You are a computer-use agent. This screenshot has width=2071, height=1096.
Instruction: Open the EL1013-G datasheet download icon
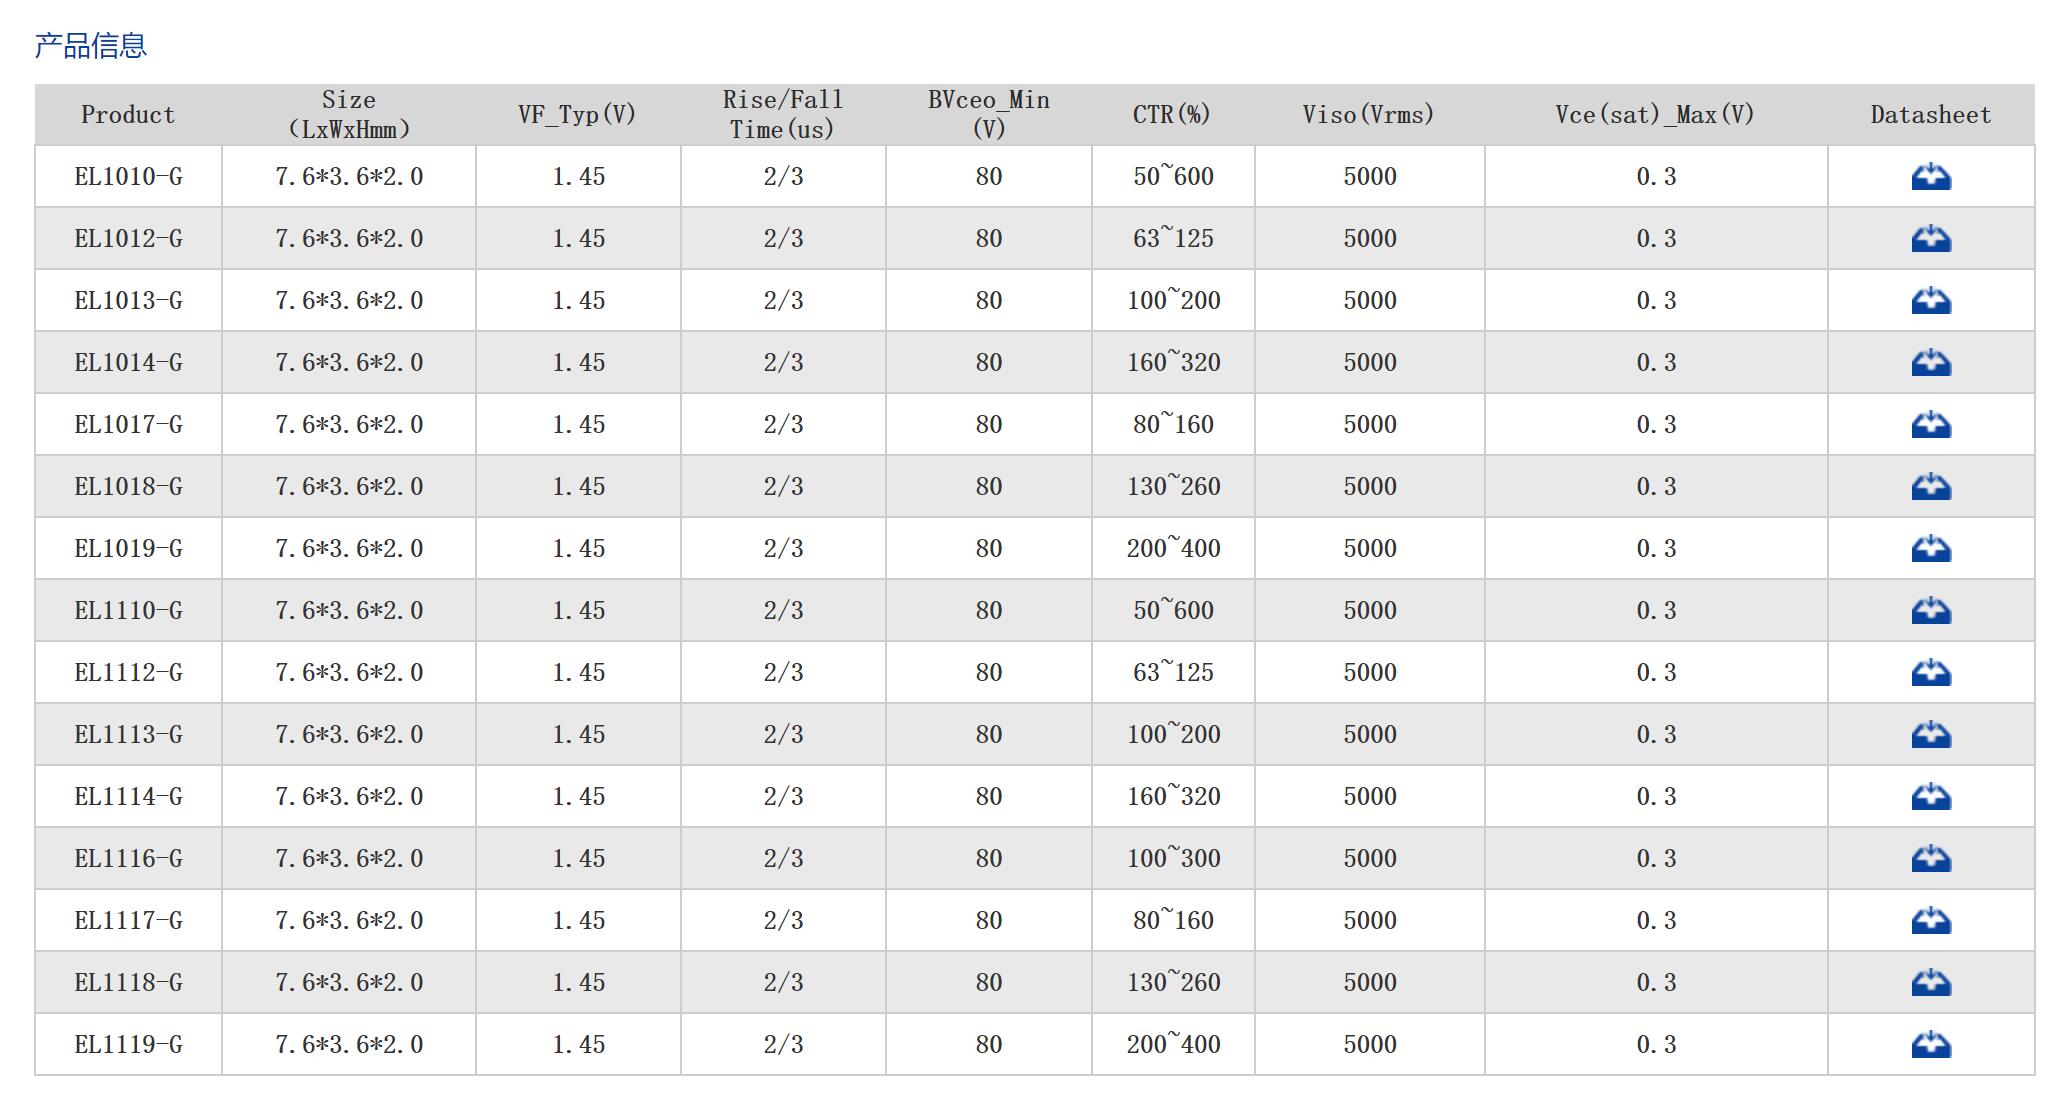pyautogui.click(x=1930, y=301)
